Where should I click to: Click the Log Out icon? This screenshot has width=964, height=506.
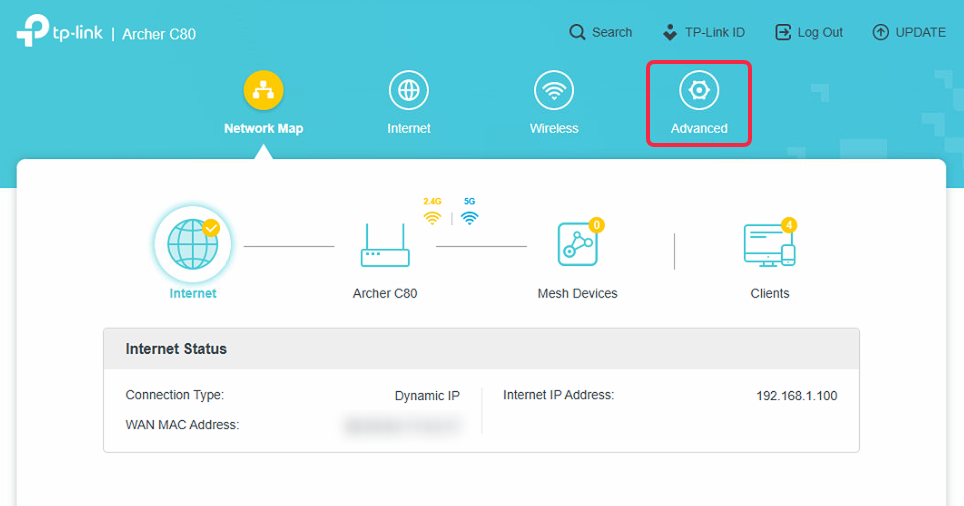pyautogui.click(x=783, y=32)
